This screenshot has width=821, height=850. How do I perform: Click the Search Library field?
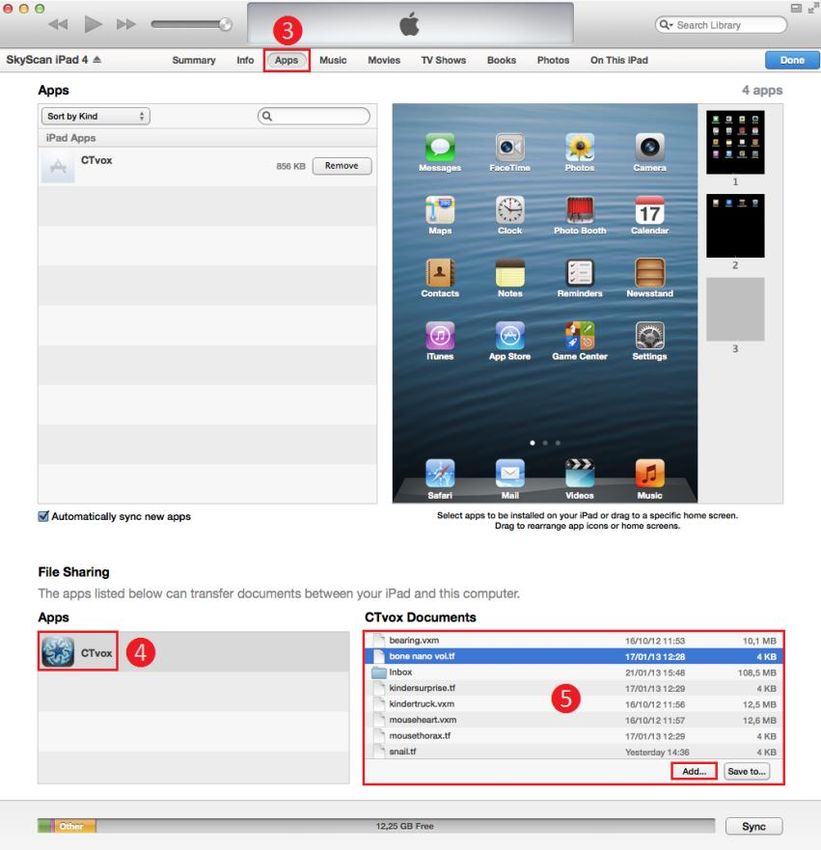[721, 25]
